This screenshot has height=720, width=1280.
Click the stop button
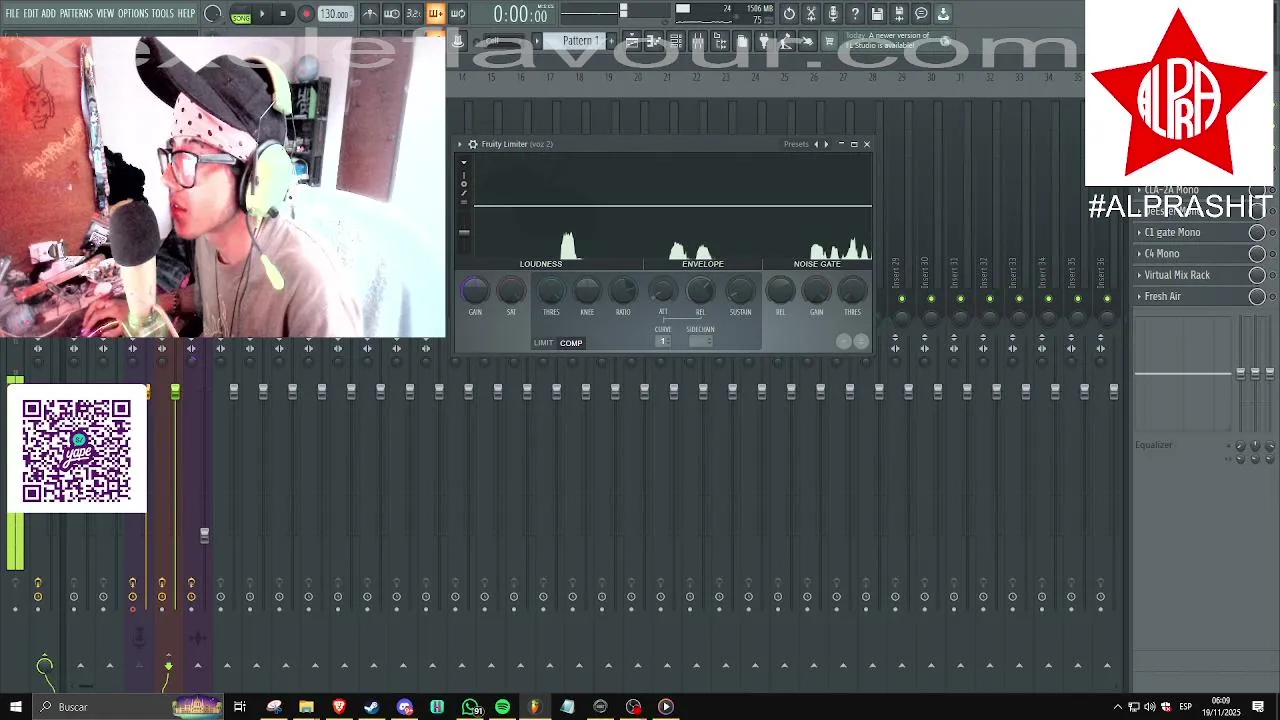coord(283,14)
